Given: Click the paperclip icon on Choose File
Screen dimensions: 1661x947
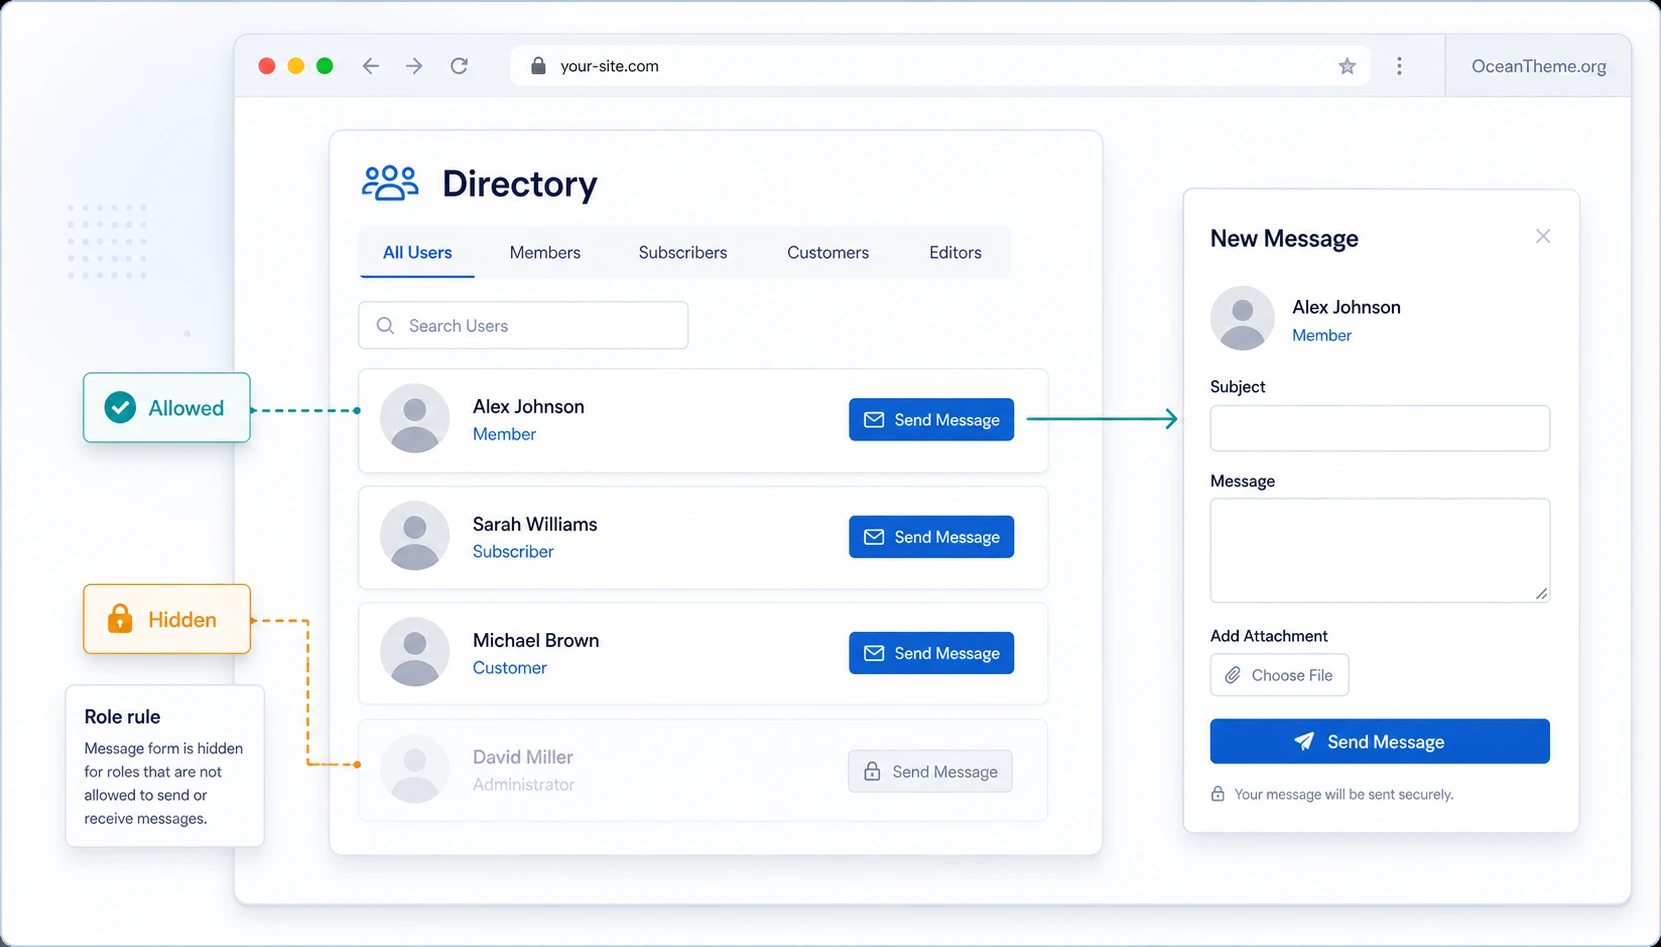Looking at the screenshot, I should point(1233,675).
